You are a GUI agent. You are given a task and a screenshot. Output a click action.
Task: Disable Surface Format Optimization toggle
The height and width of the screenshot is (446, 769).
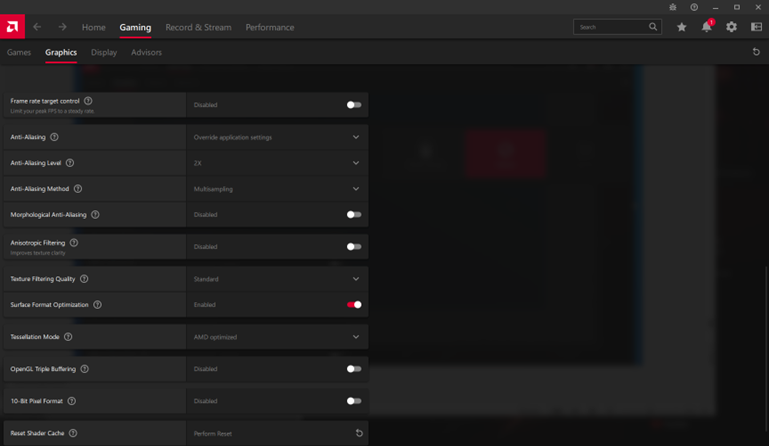(354, 305)
